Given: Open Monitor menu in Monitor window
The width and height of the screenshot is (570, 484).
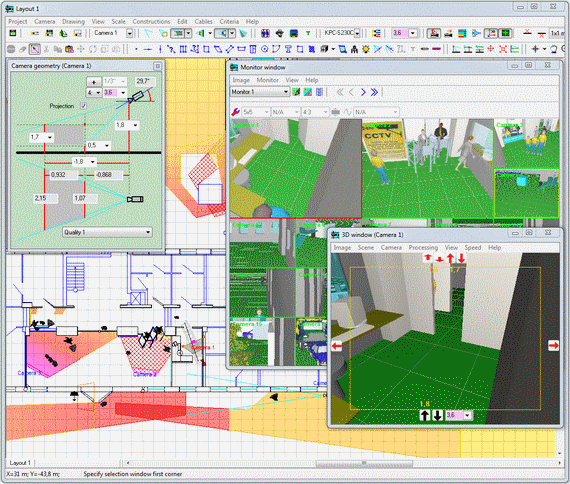Looking at the screenshot, I should [x=268, y=80].
